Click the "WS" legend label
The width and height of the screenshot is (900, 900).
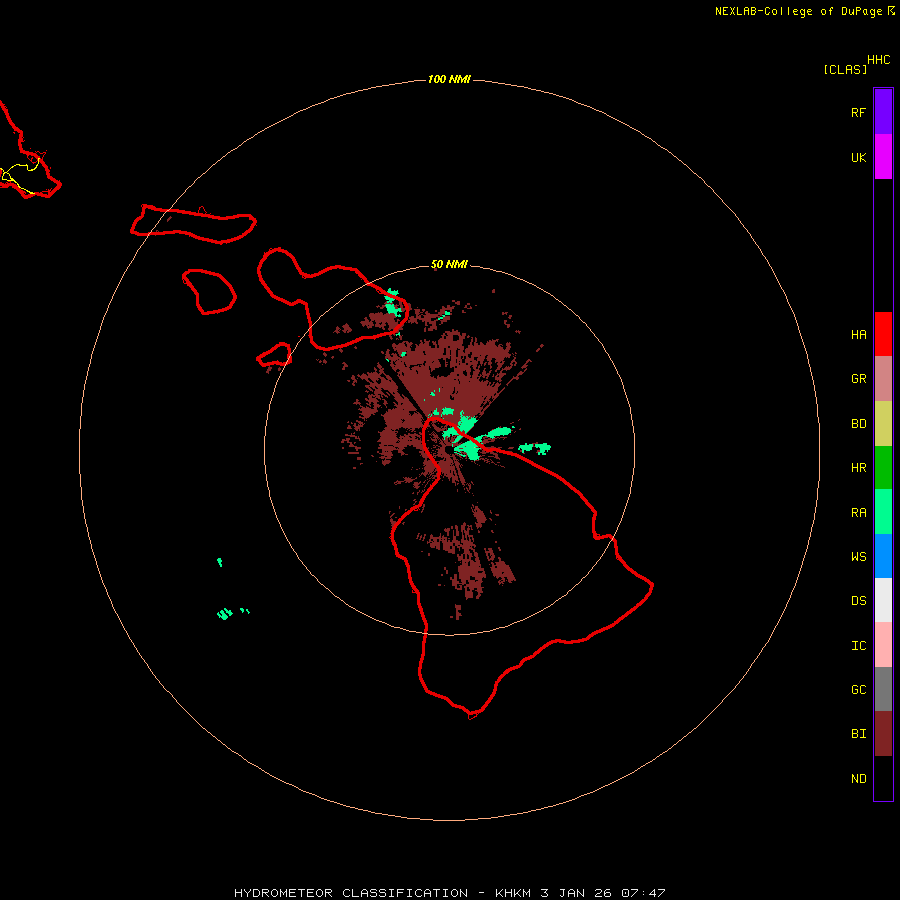tap(858, 556)
